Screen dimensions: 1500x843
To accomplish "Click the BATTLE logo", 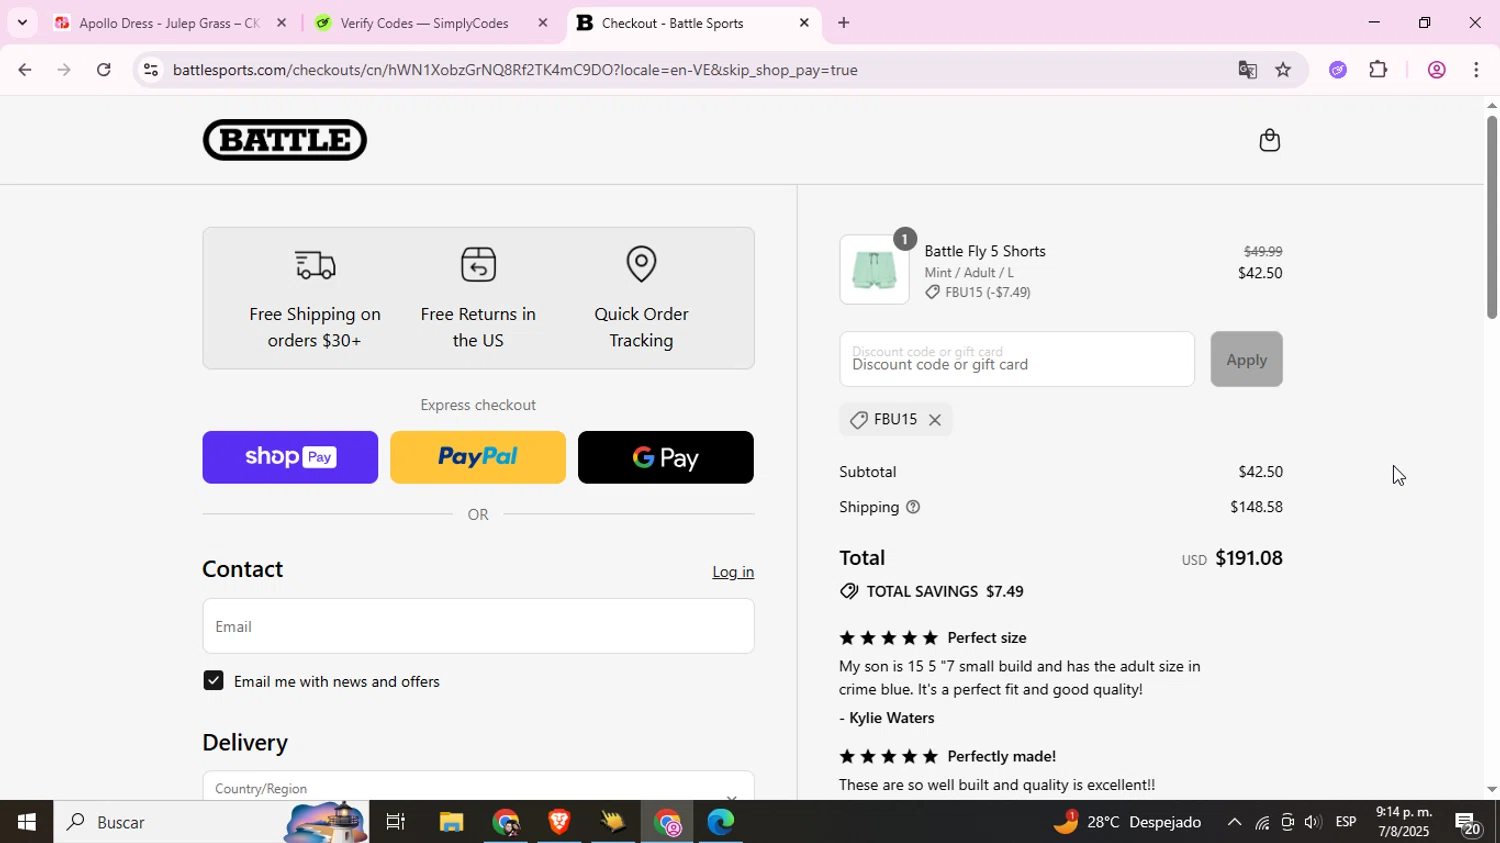I will click(x=285, y=140).
